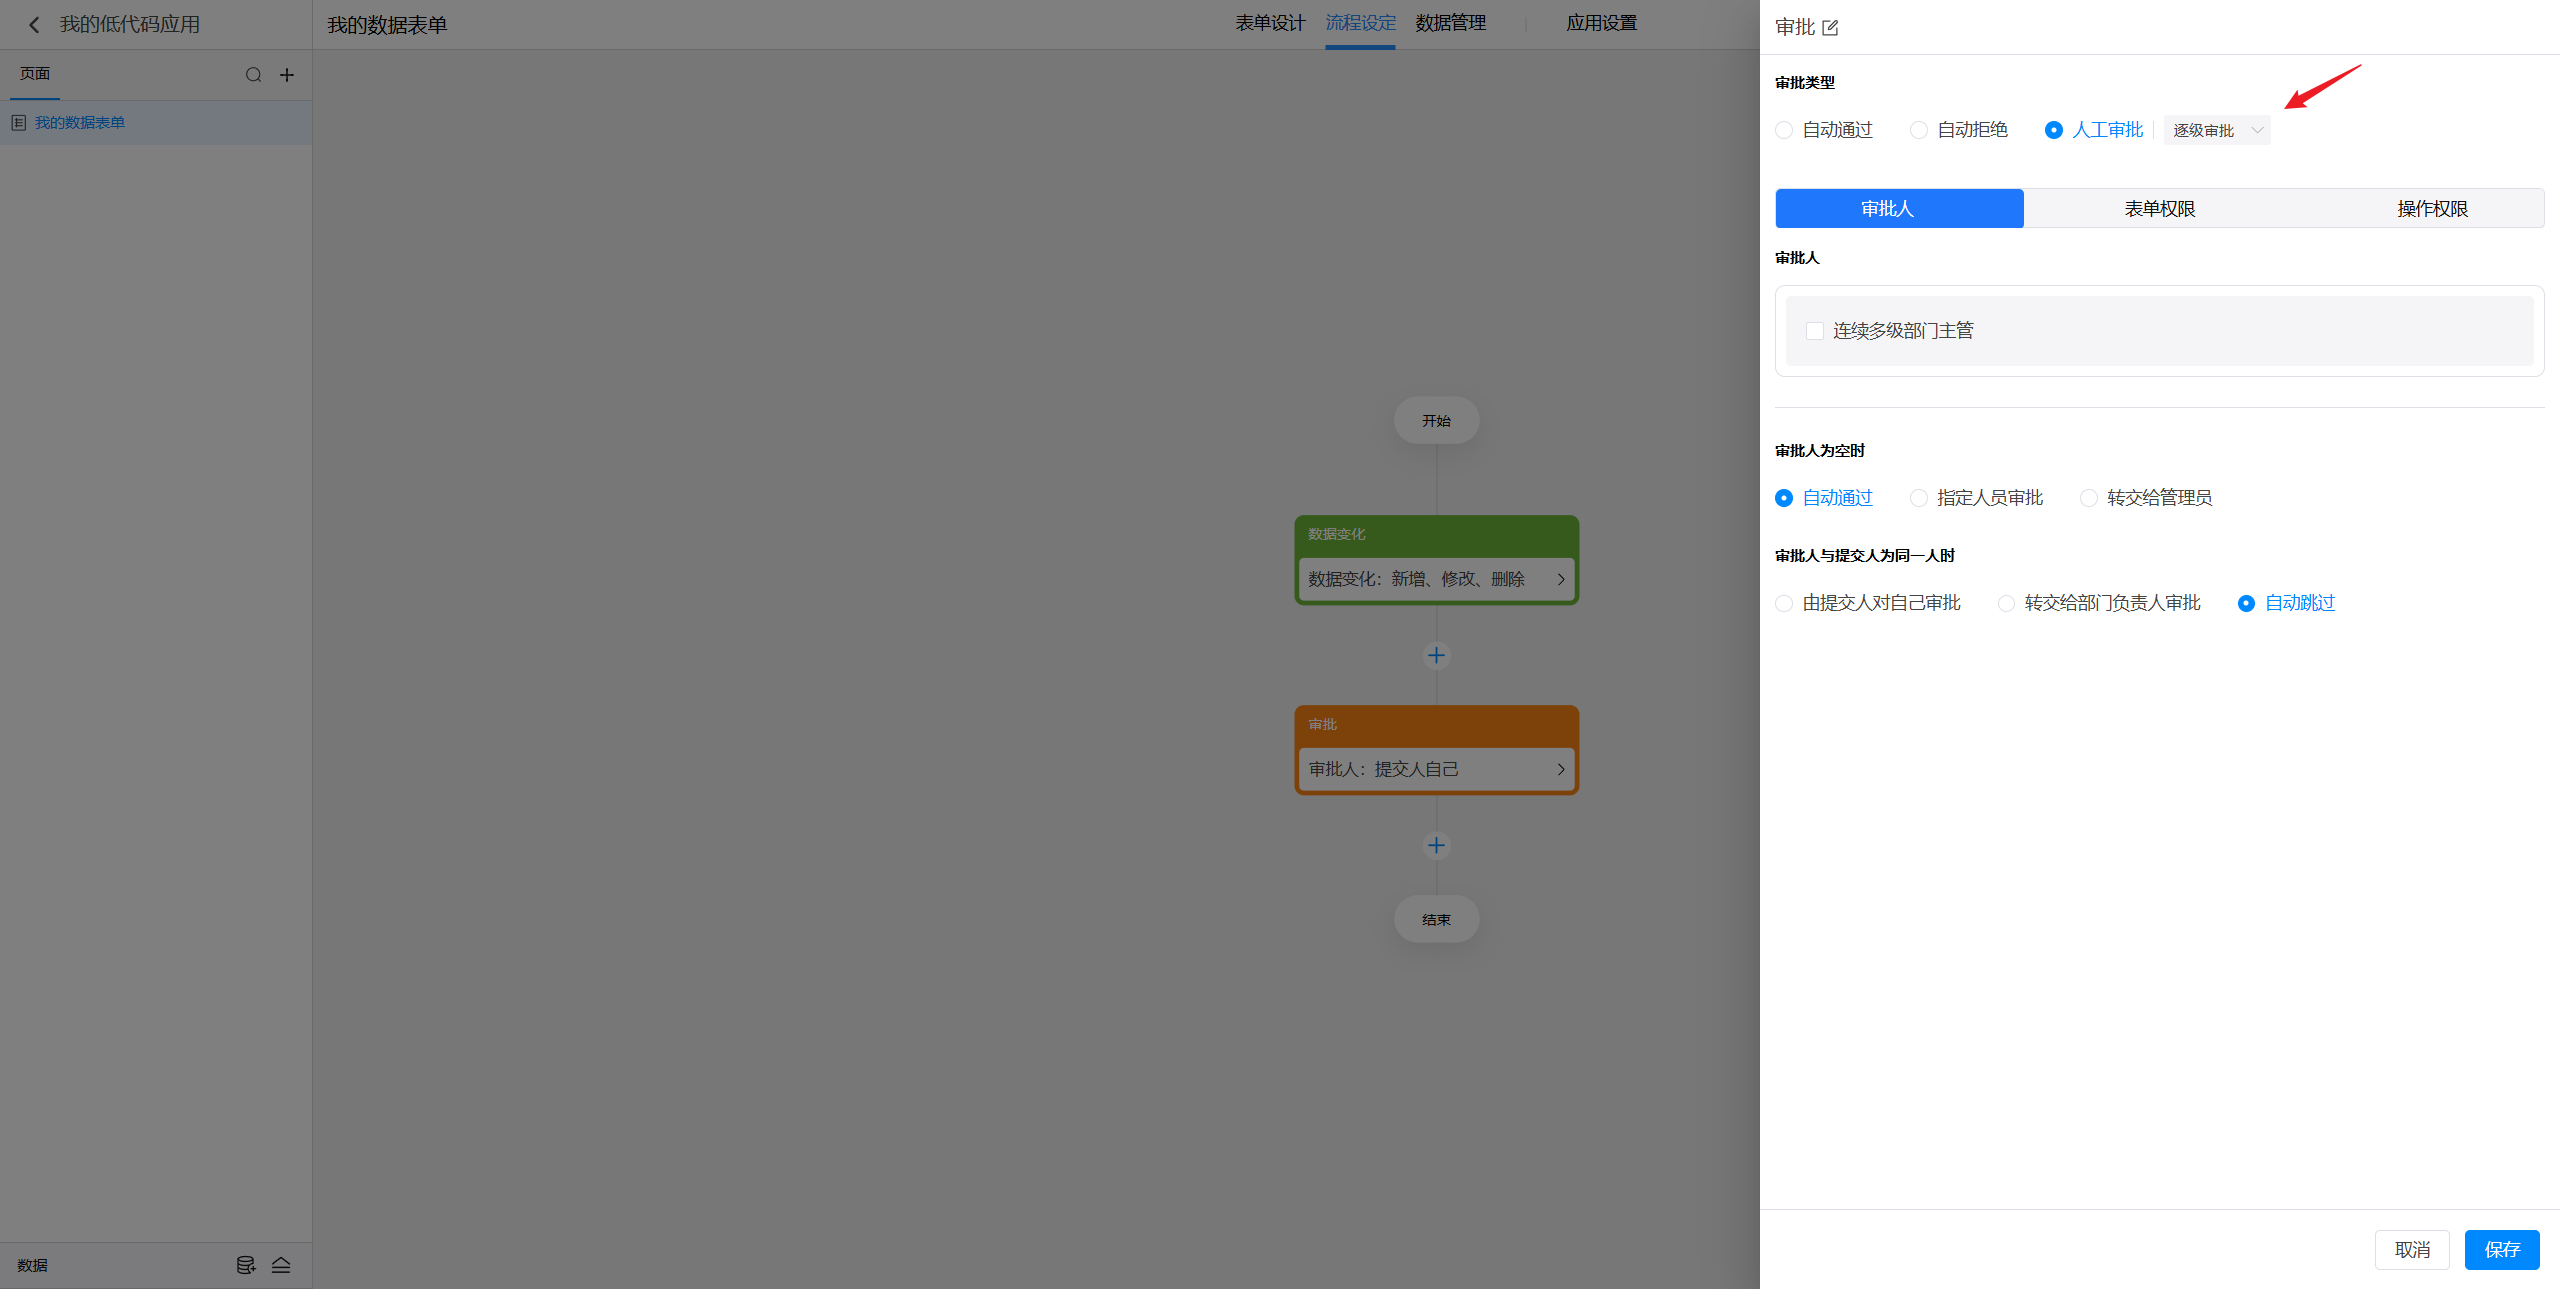This screenshot has width=2560, height=1289.
Task: Click the database icon in 数据 bar
Action: pos(245,1265)
